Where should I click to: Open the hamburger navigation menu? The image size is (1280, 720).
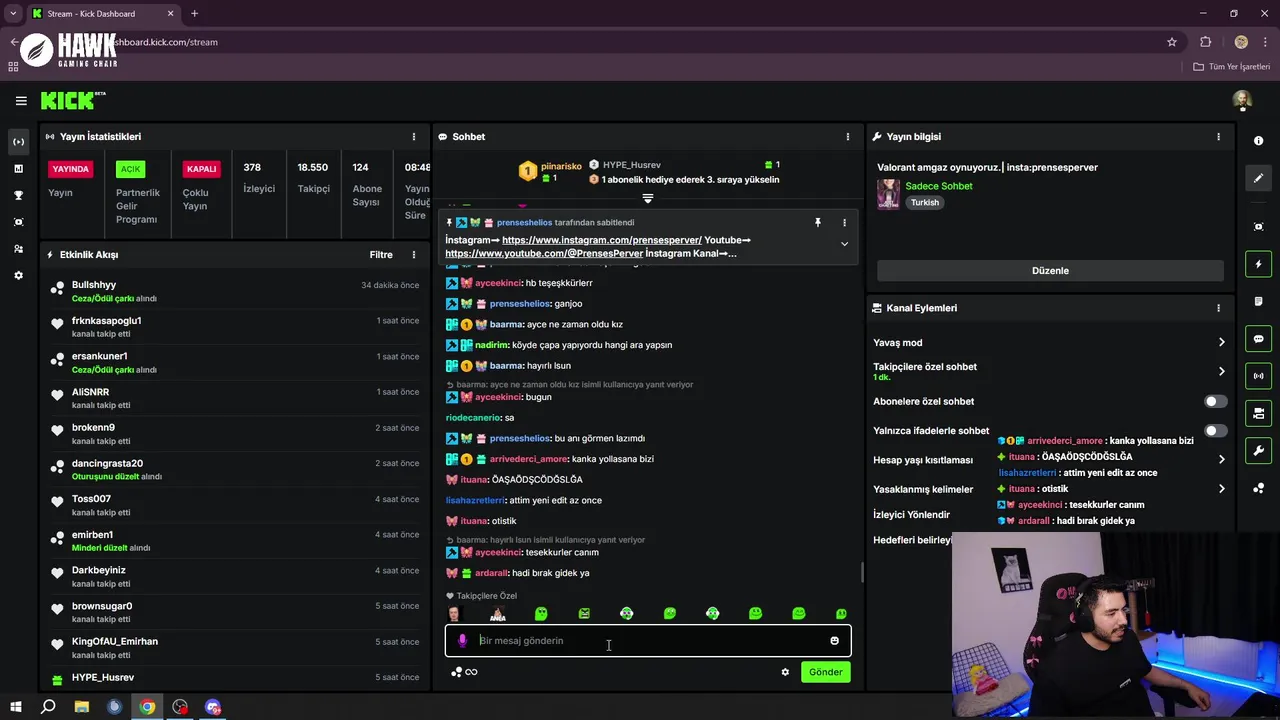click(21, 101)
